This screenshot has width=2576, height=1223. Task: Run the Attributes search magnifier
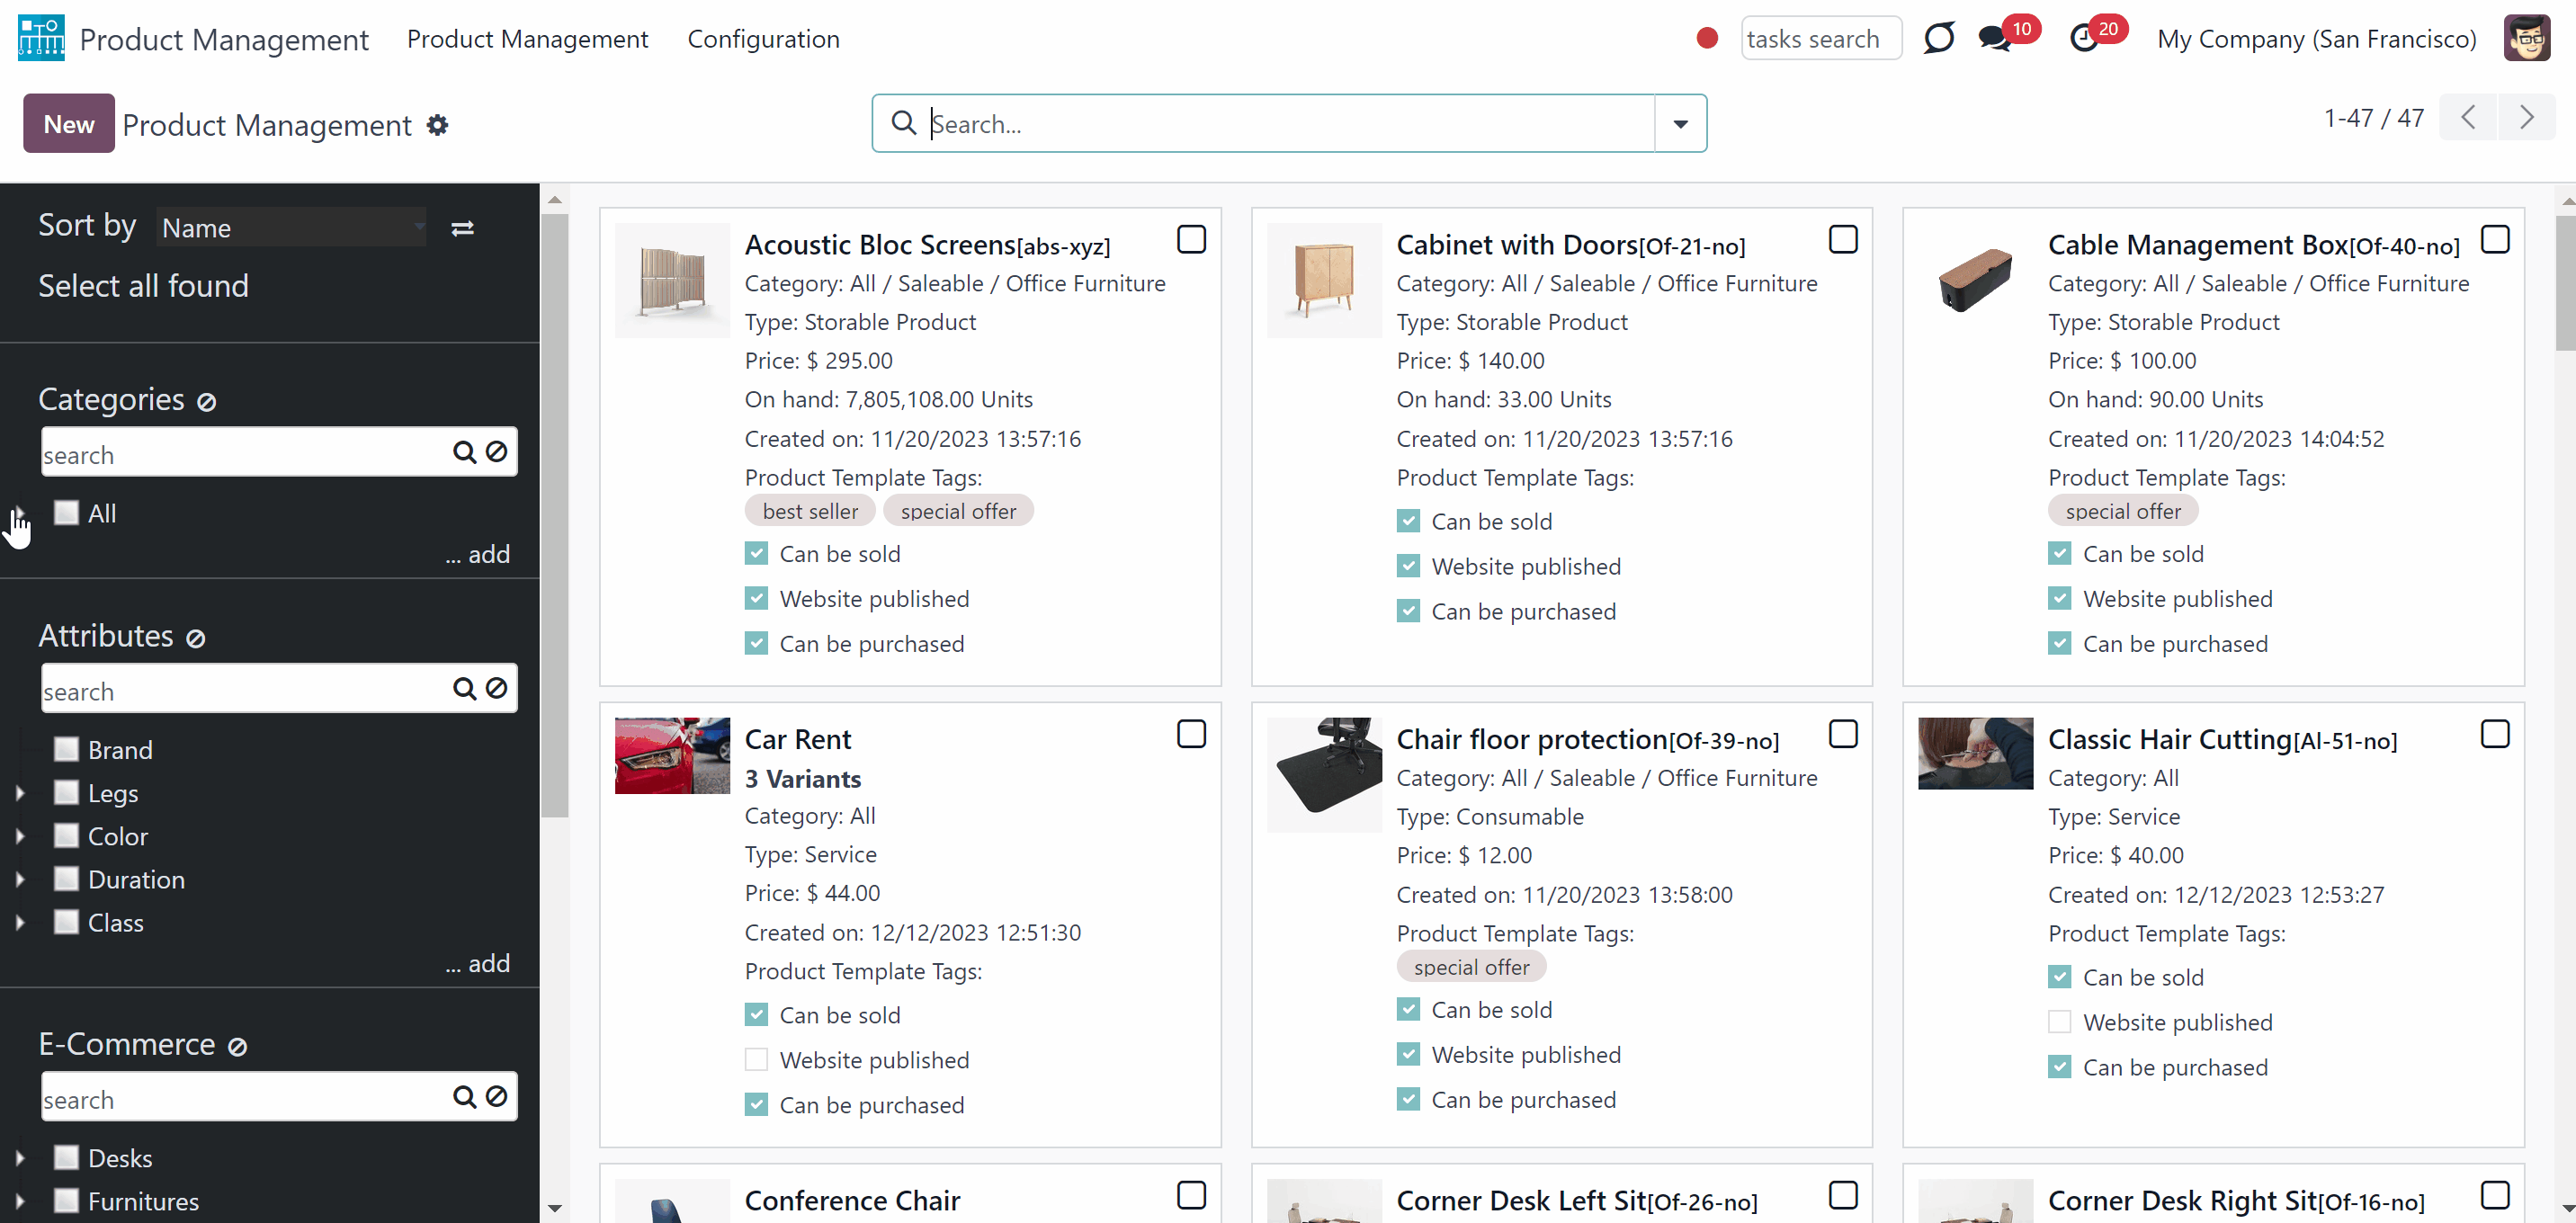coord(464,688)
